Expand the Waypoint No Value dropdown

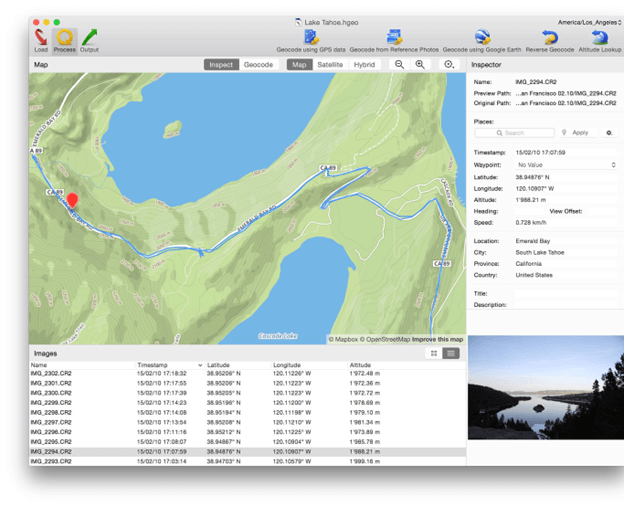[x=566, y=165]
